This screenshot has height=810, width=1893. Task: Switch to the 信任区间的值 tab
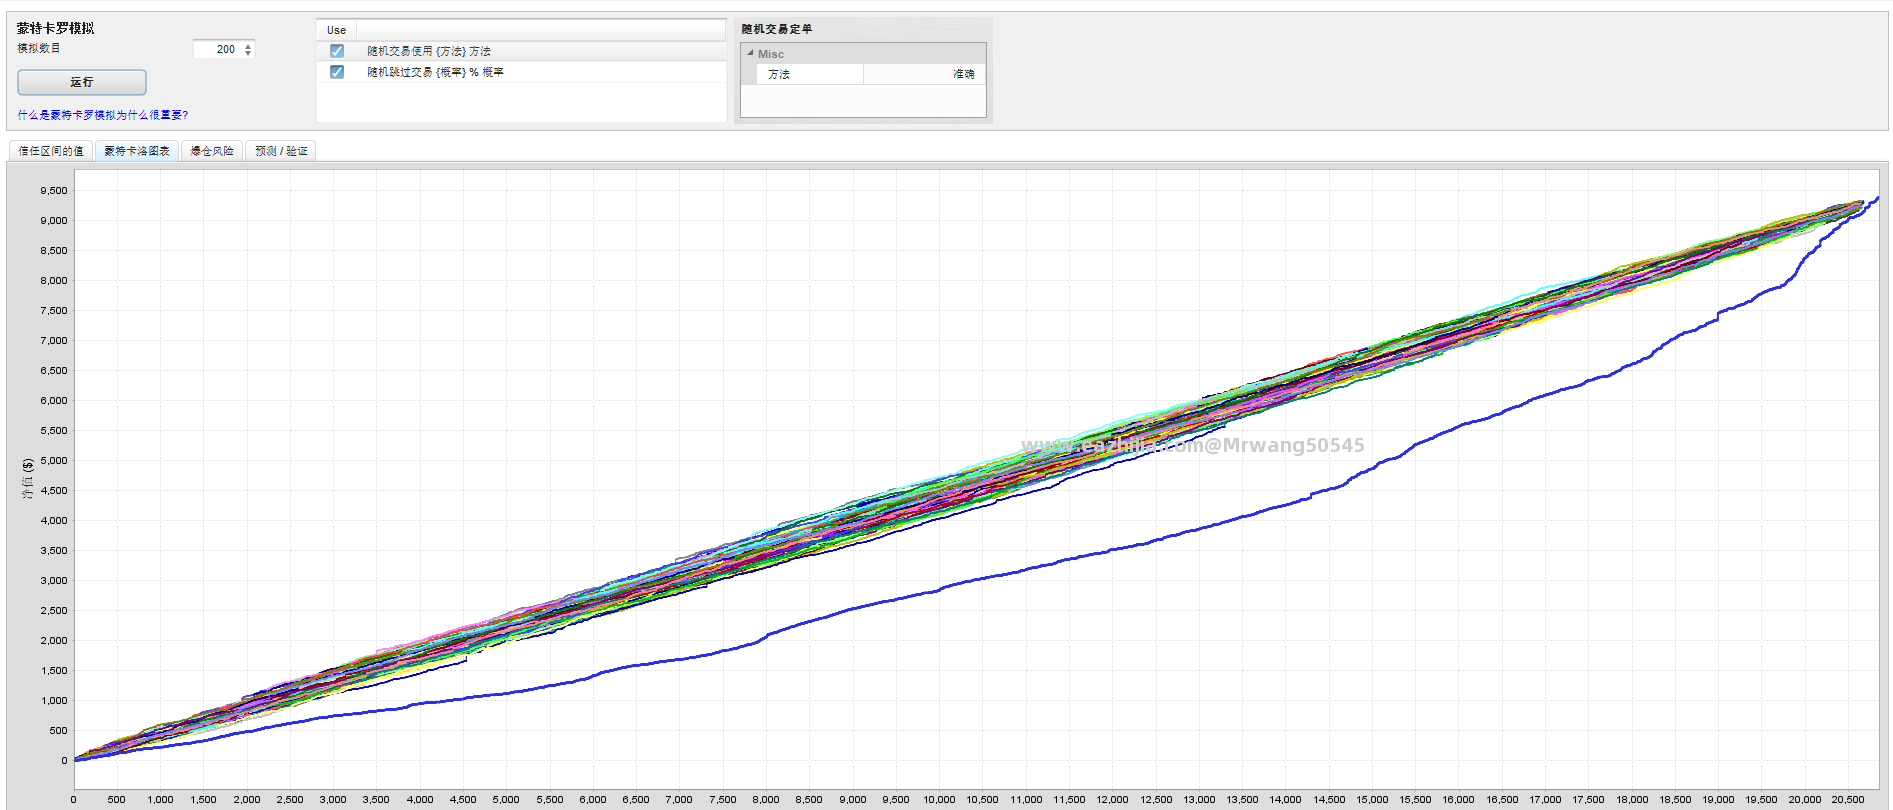pos(51,151)
